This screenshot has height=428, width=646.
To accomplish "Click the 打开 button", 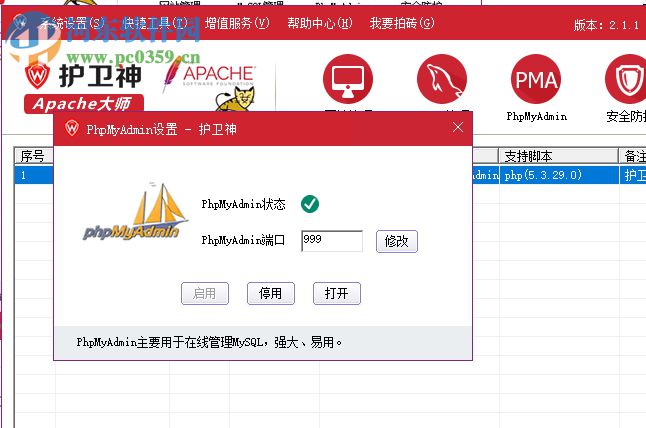I will (337, 293).
